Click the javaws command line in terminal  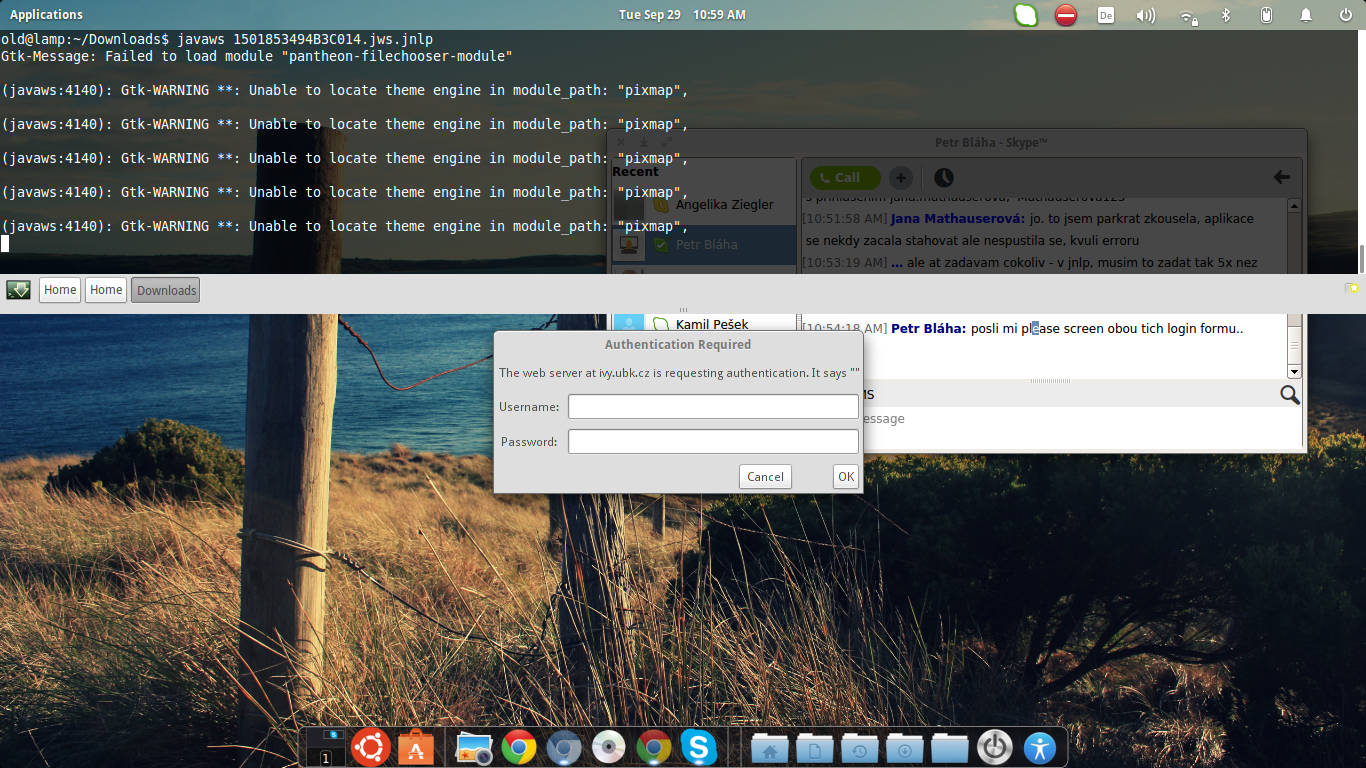click(x=217, y=39)
